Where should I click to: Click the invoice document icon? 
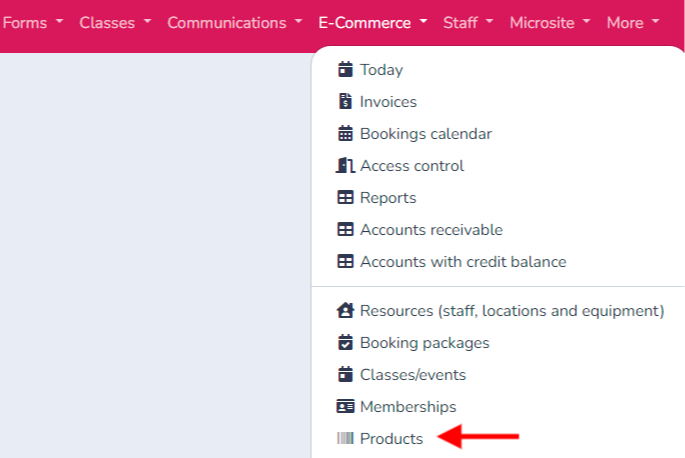[x=345, y=101]
